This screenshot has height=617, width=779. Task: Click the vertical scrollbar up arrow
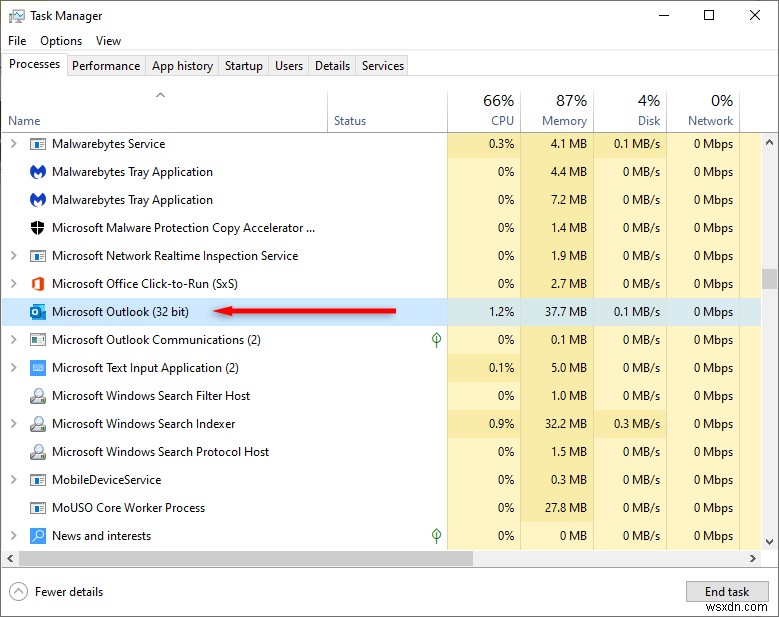(x=769, y=142)
